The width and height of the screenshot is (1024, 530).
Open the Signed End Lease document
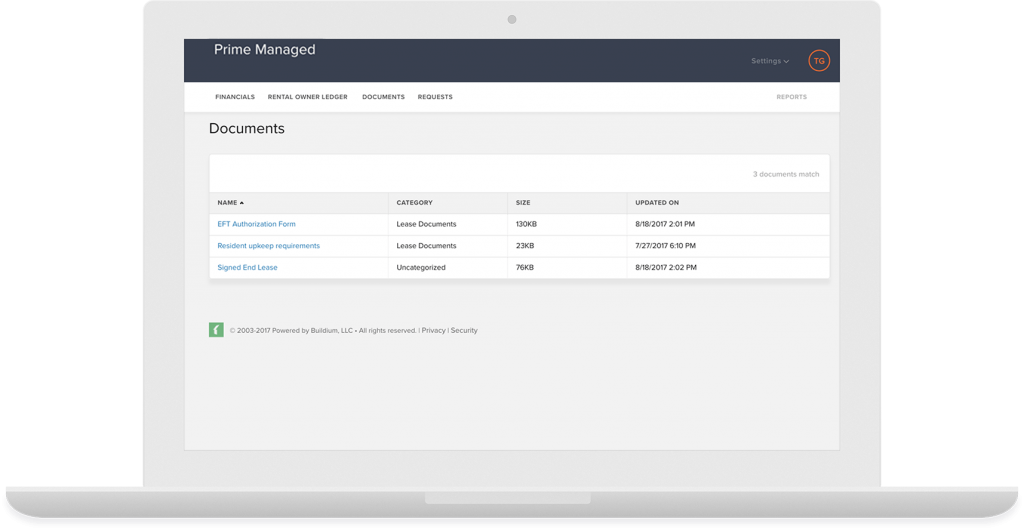[247, 268]
